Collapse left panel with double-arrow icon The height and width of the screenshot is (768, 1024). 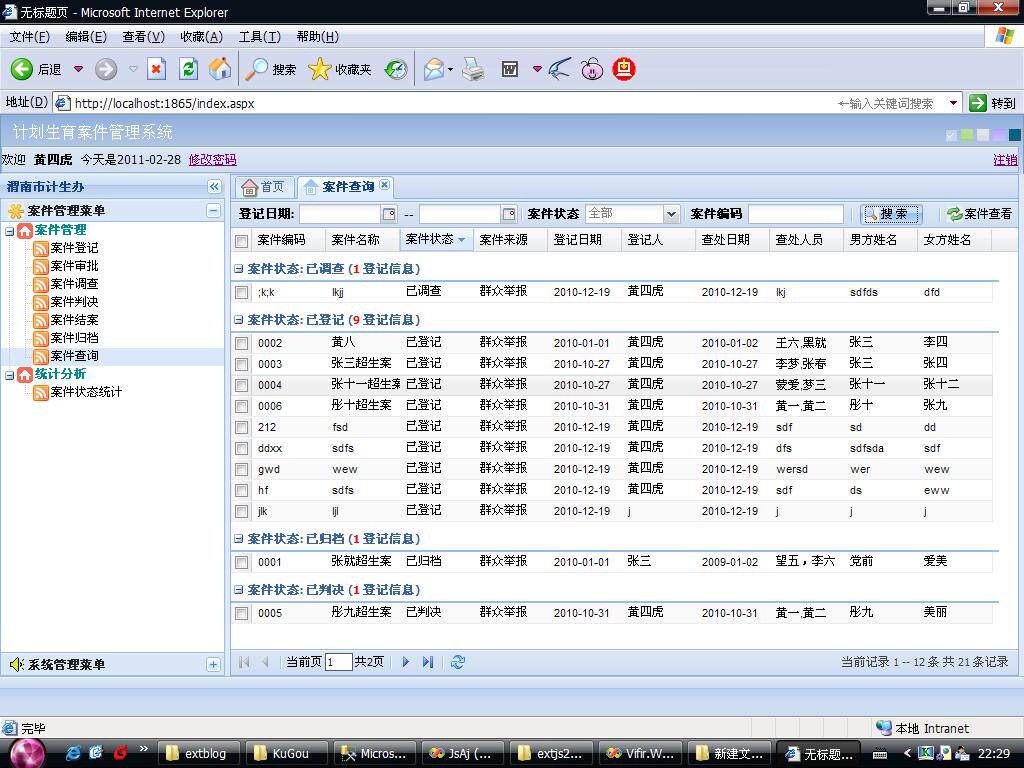[214, 187]
